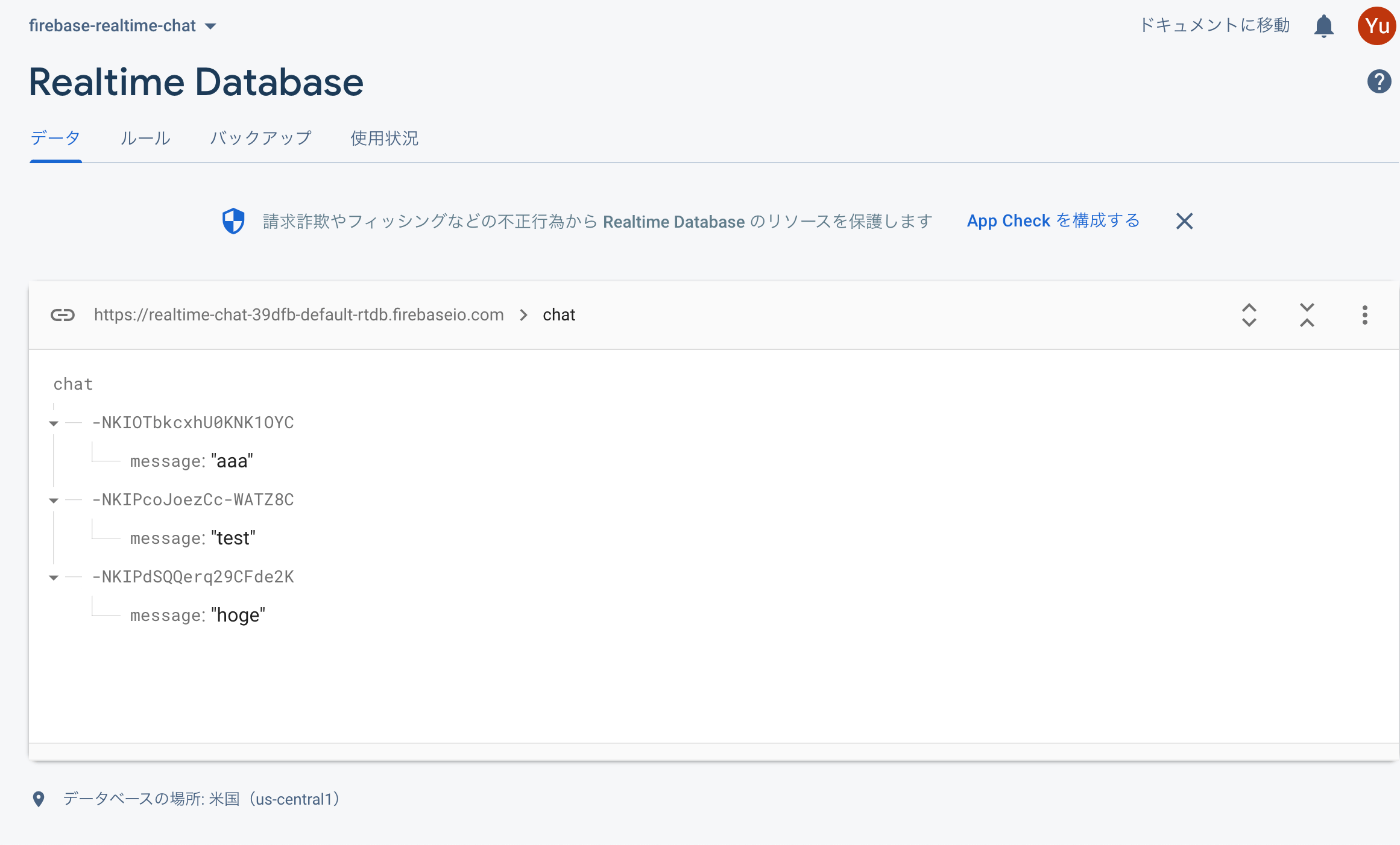1400x845 pixels.
Task: Switch to the バックアップ tab
Action: (x=260, y=138)
